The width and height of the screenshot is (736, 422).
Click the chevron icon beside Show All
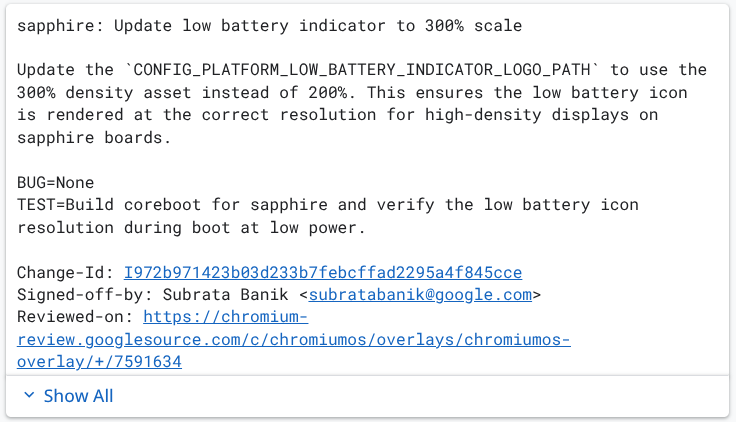[x=28, y=396]
